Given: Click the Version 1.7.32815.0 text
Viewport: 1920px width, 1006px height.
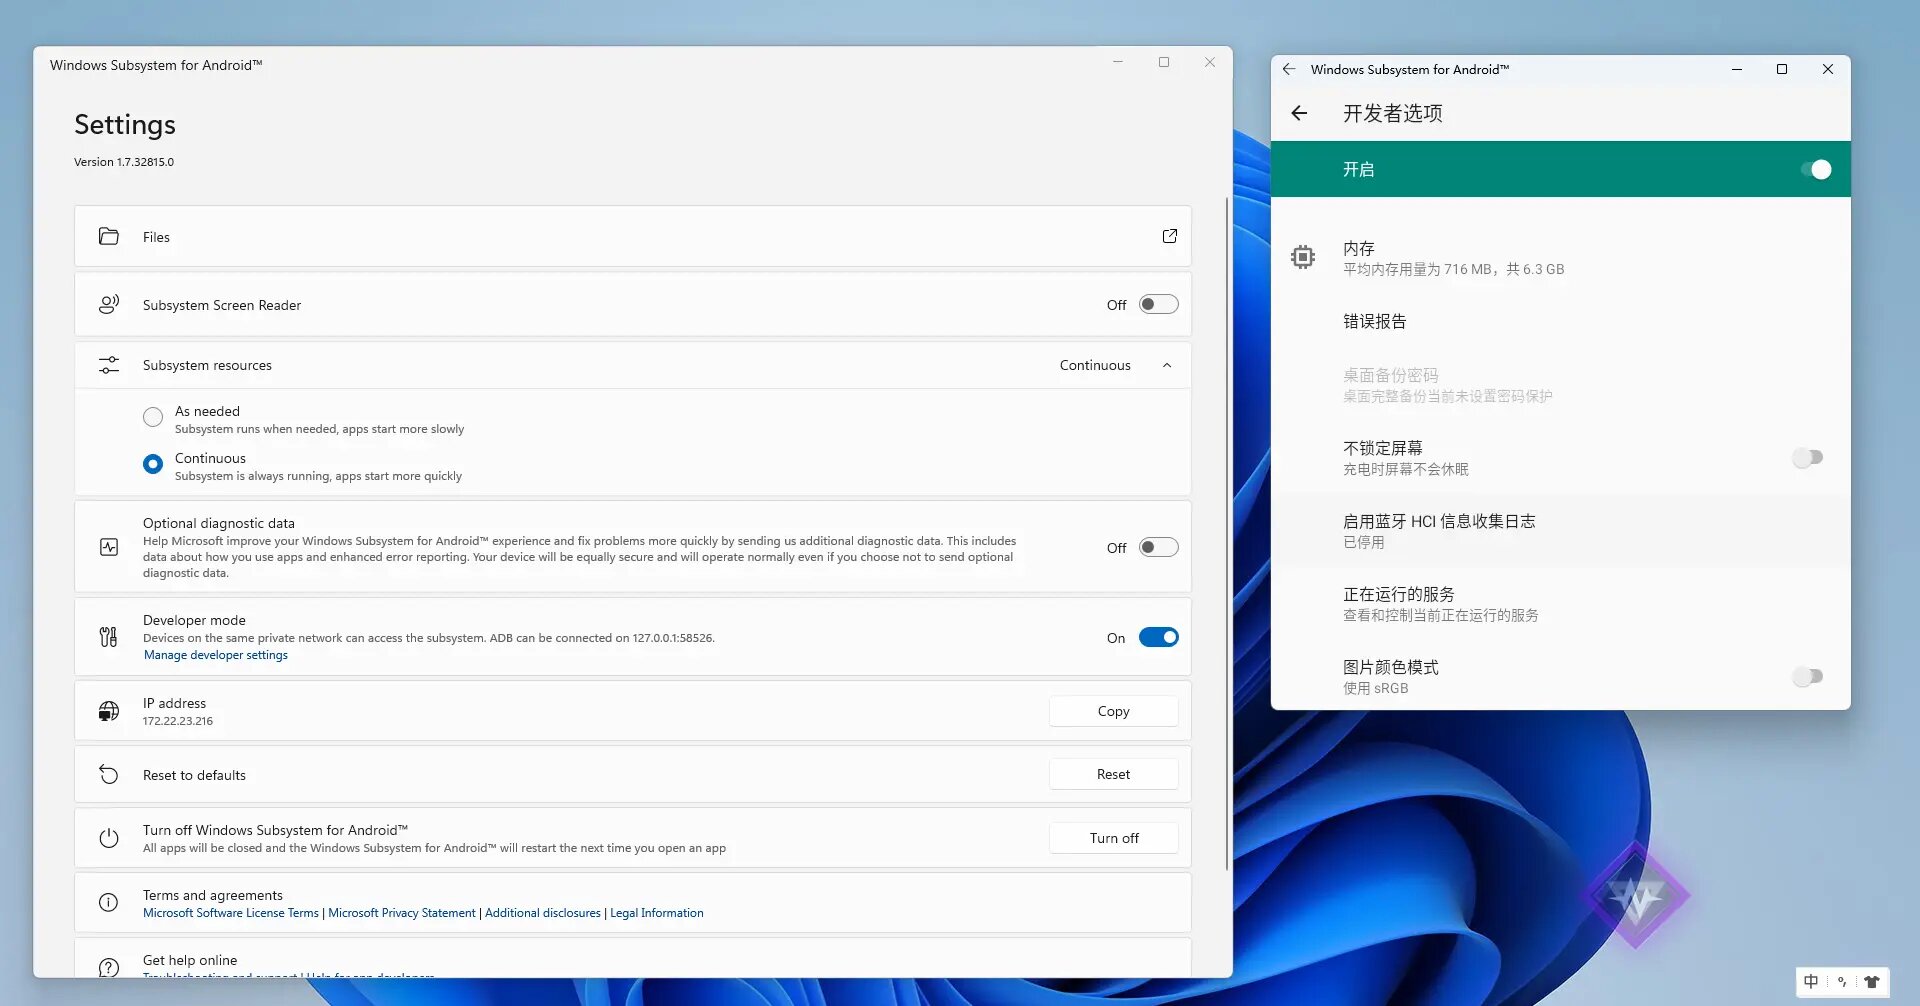Looking at the screenshot, I should pyautogui.click(x=124, y=162).
